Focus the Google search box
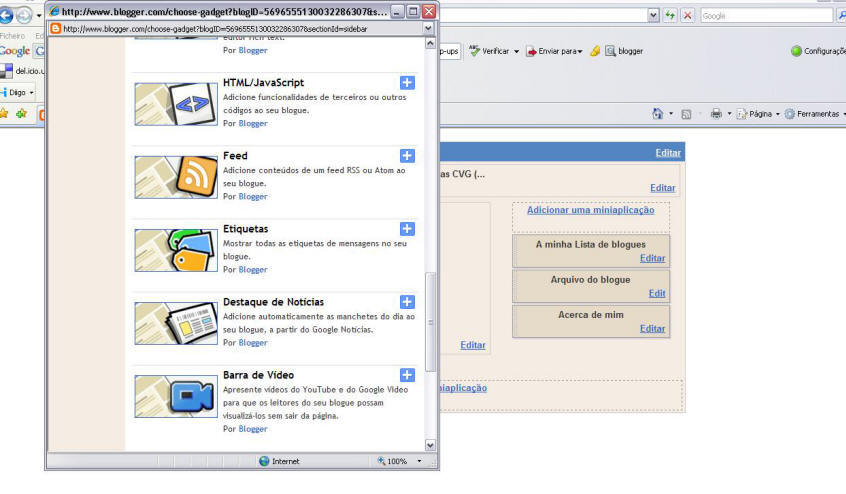Screen dimensions: 846x494 766,16
